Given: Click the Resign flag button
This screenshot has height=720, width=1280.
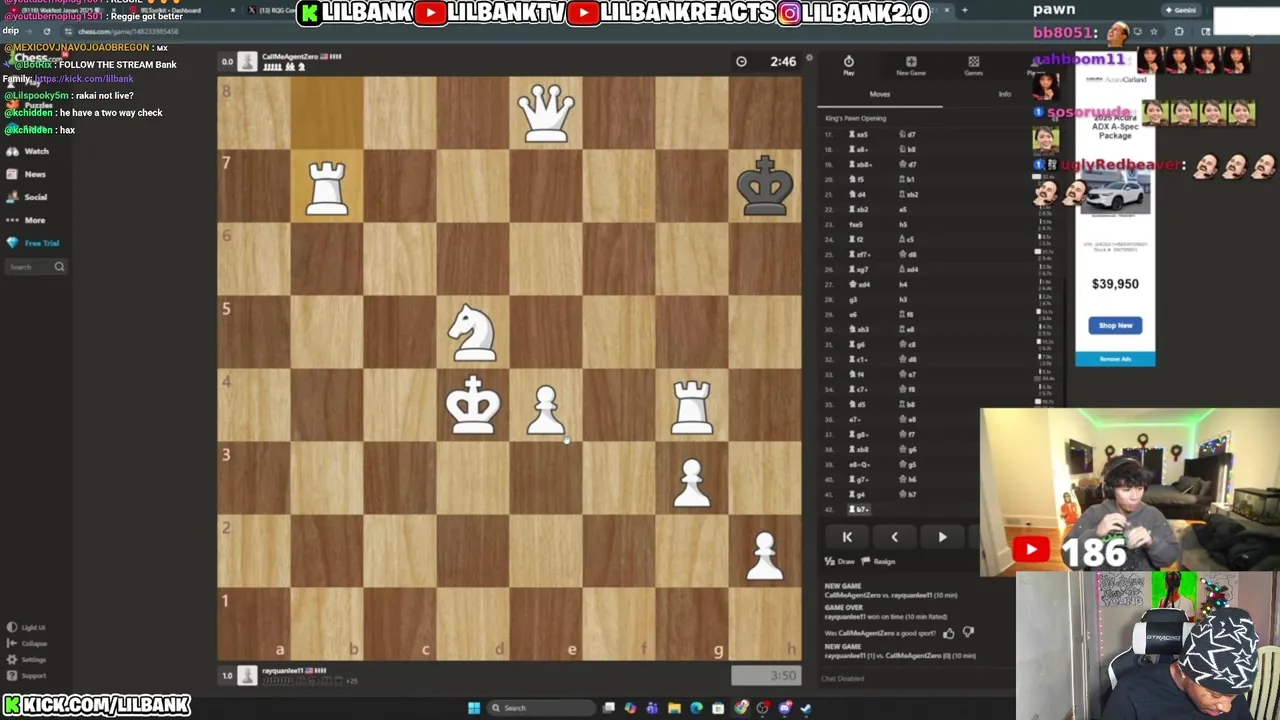Looking at the screenshot, I should (x=878, y=562).
